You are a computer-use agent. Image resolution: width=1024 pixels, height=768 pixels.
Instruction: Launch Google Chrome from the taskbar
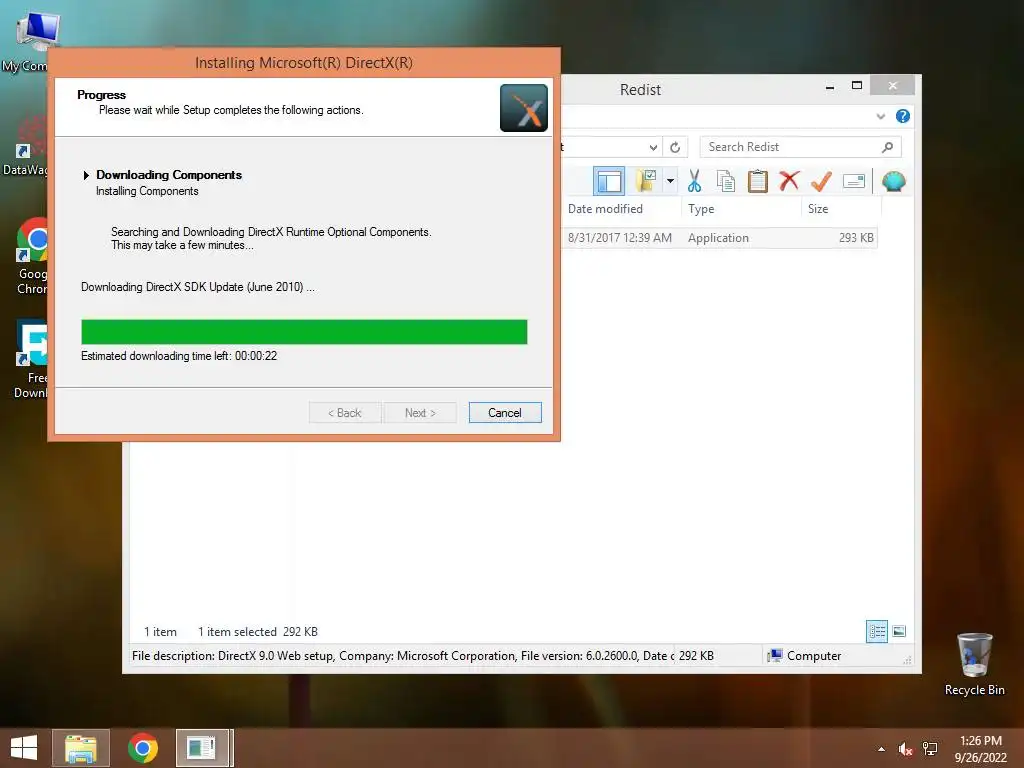[142, 748]
